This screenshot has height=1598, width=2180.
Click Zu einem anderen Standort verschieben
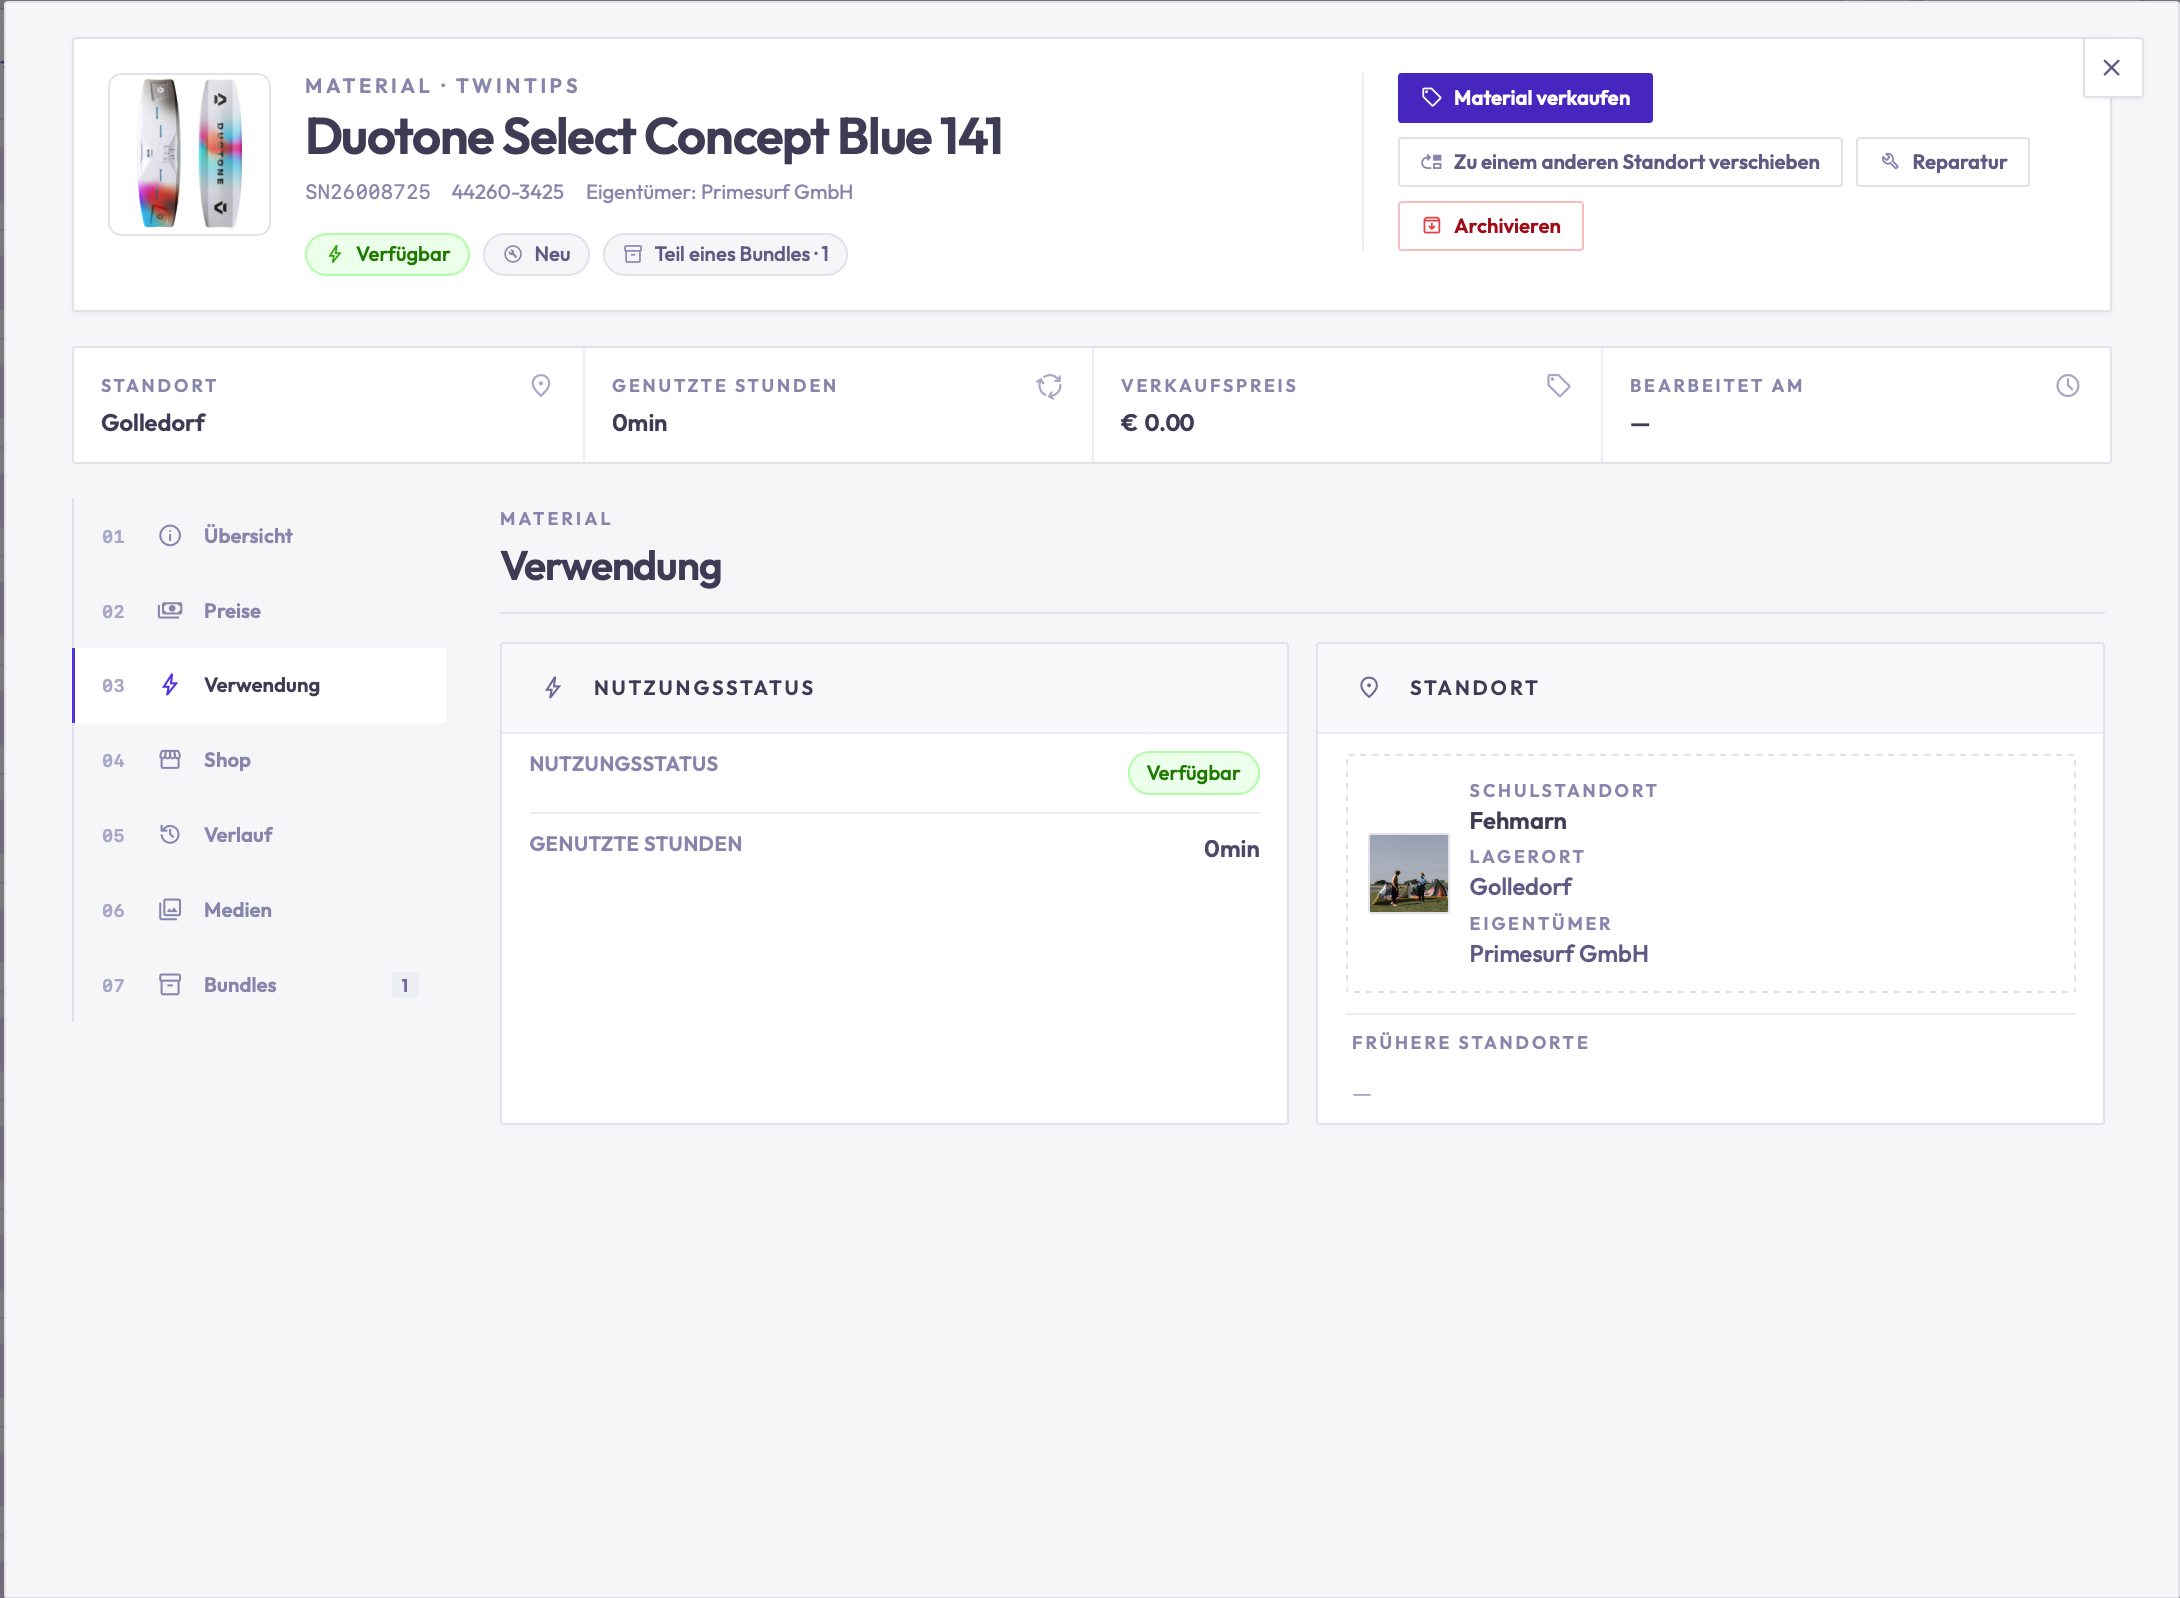[1619, 162]
